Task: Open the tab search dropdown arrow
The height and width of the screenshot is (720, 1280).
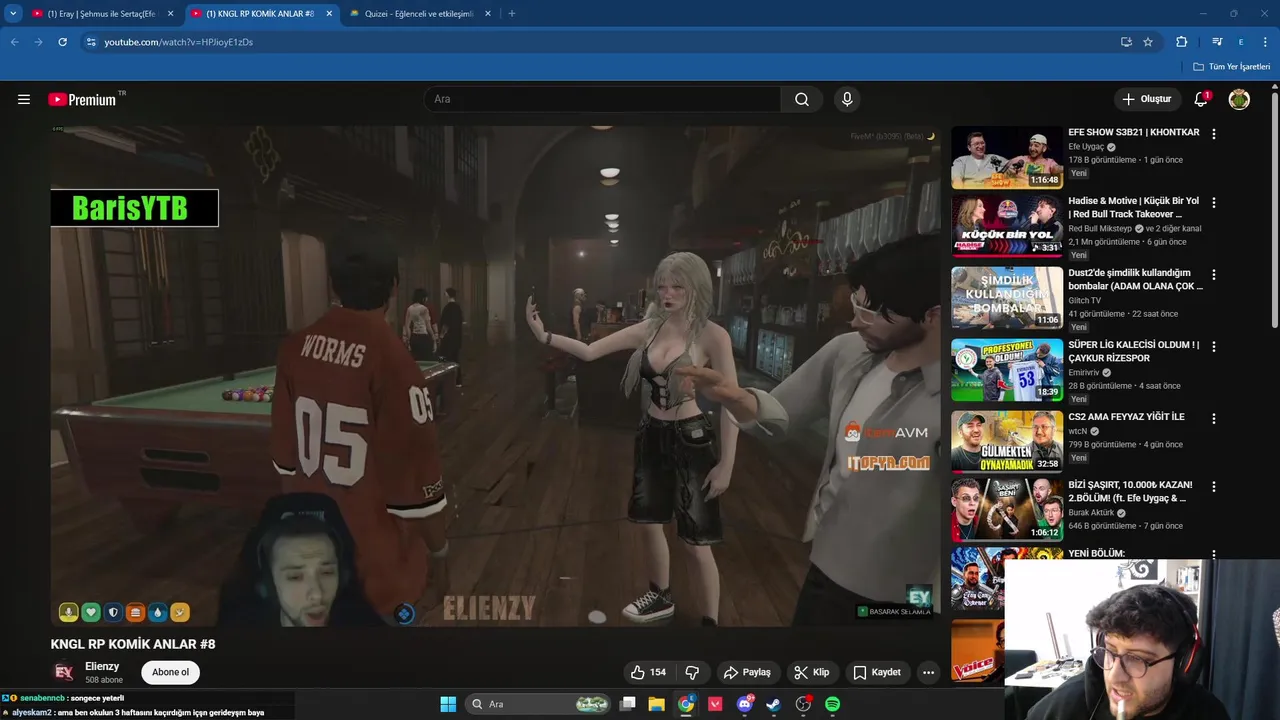Action: pyautogui.click(x=13, y=14)
